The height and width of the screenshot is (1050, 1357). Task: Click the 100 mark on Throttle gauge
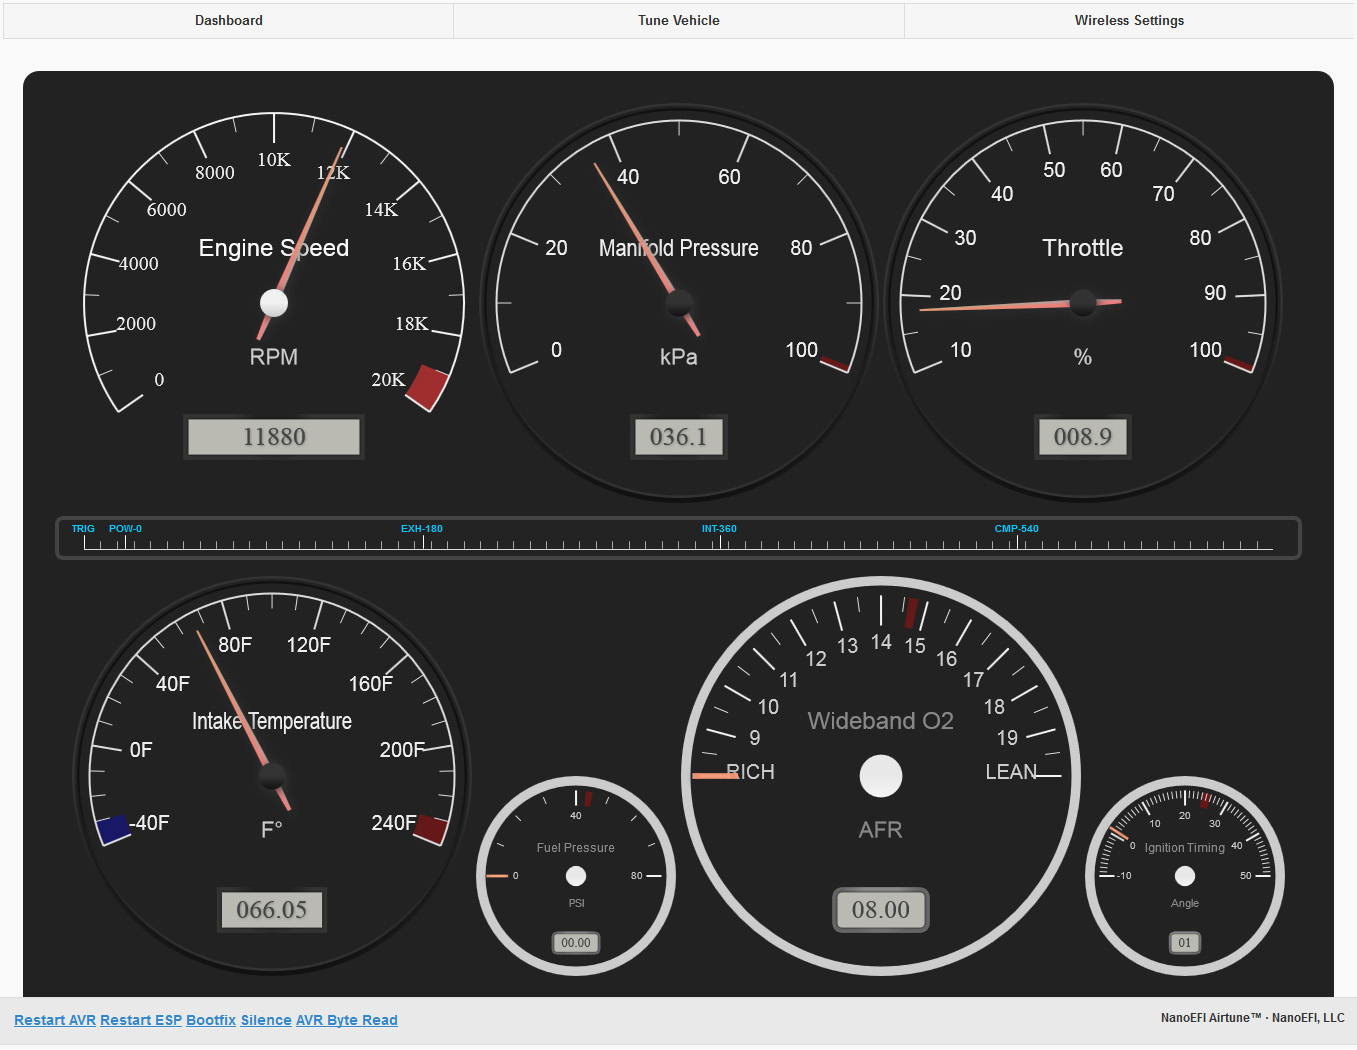[x=1206, y=350]
